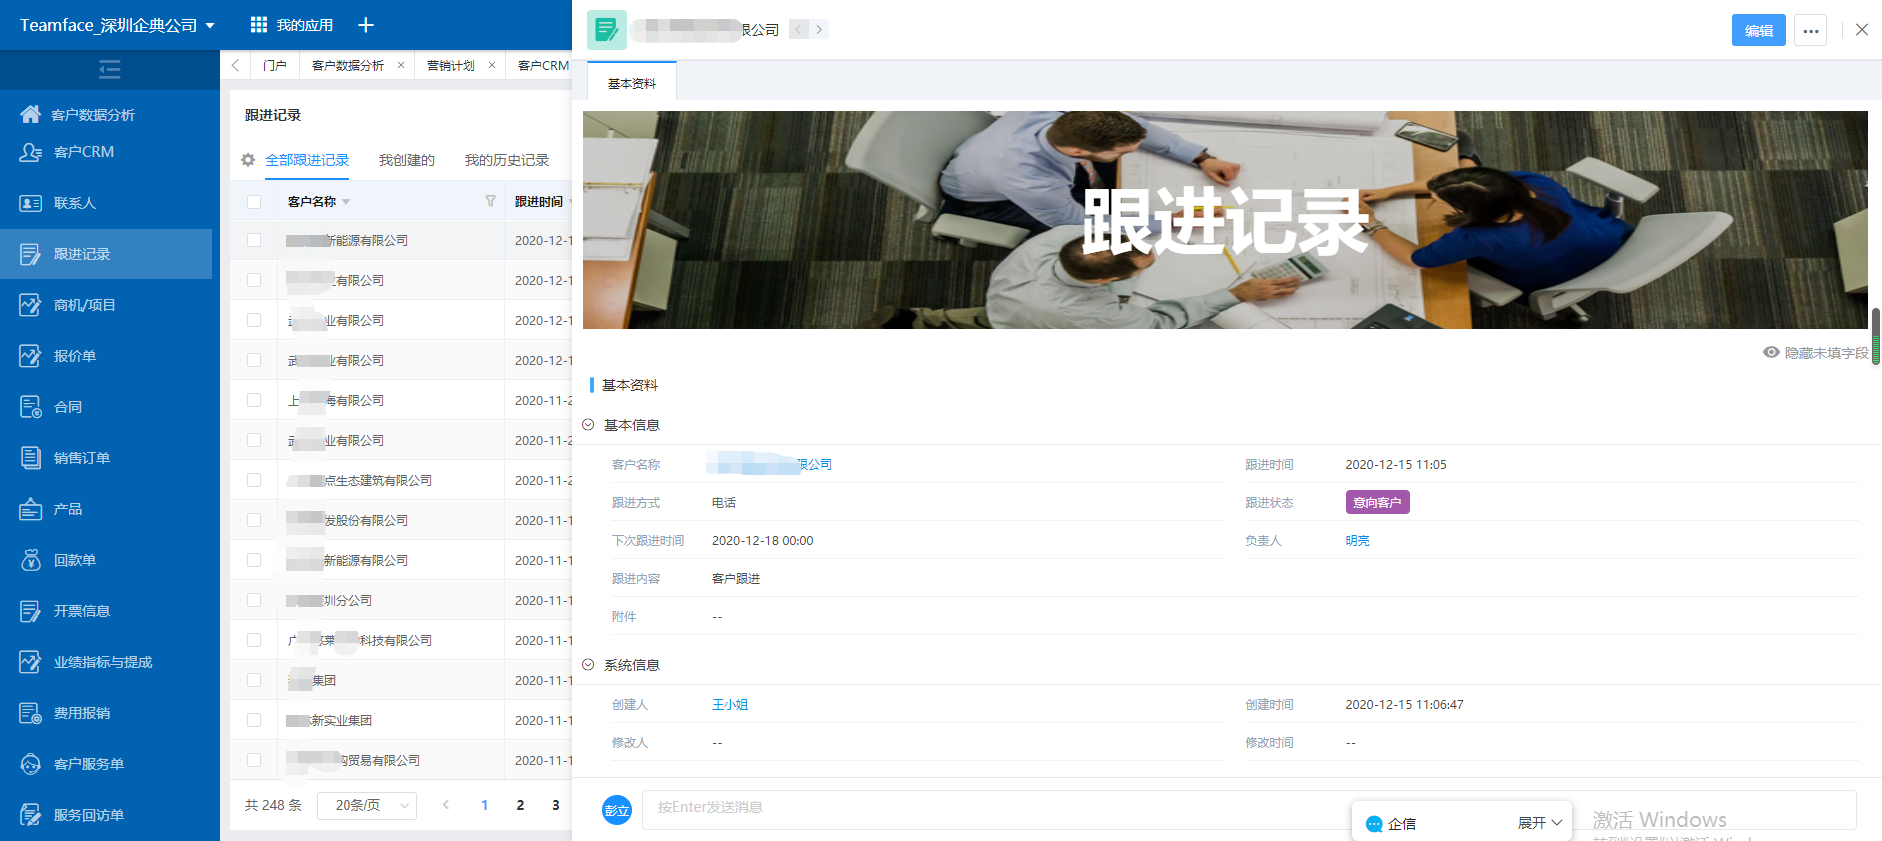Open 商机/项目 from the sidebar
Viewport: 1882px width, 841px height.
pos(84,305)
